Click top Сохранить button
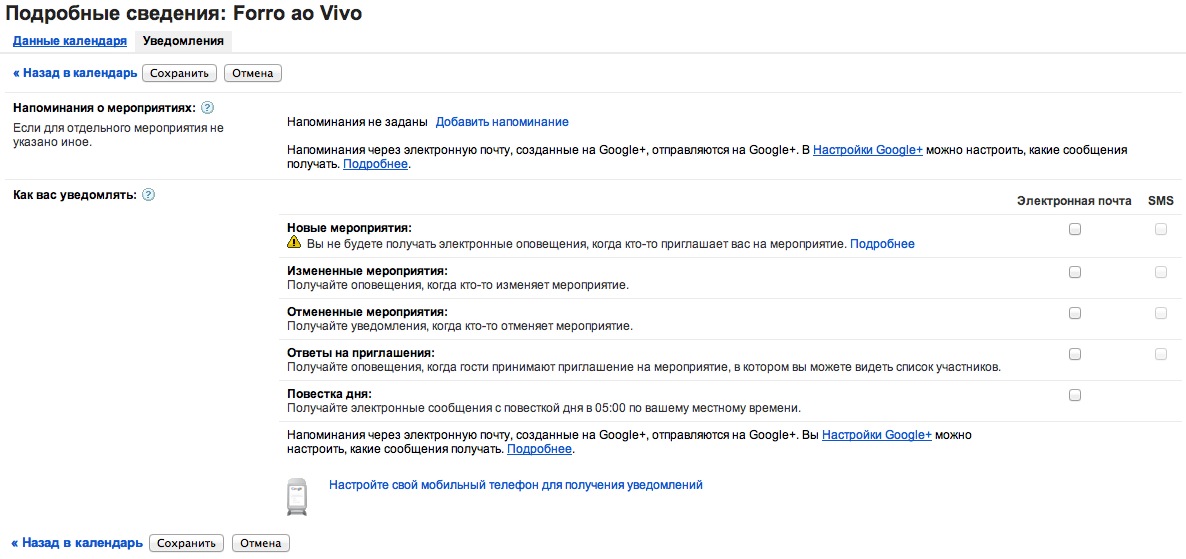Viewport: 1186px width, 559px height. [x=179, y=73]
